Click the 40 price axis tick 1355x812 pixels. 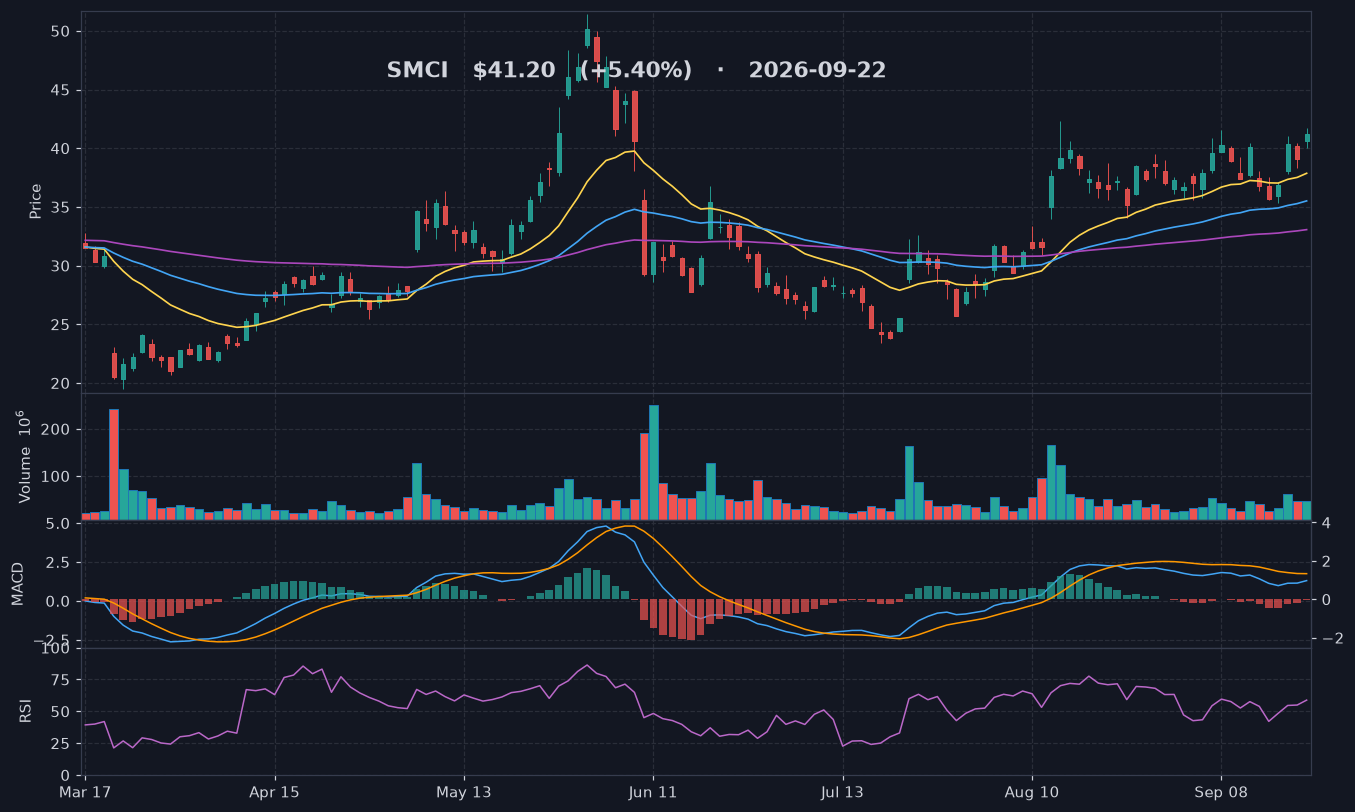(x=60, y=149)
